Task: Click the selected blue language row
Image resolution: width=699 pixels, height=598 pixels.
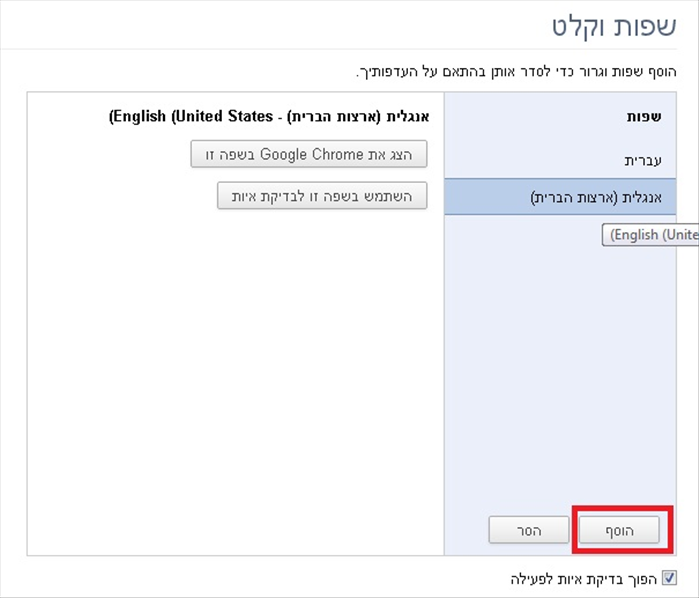Action: point(560,197)
